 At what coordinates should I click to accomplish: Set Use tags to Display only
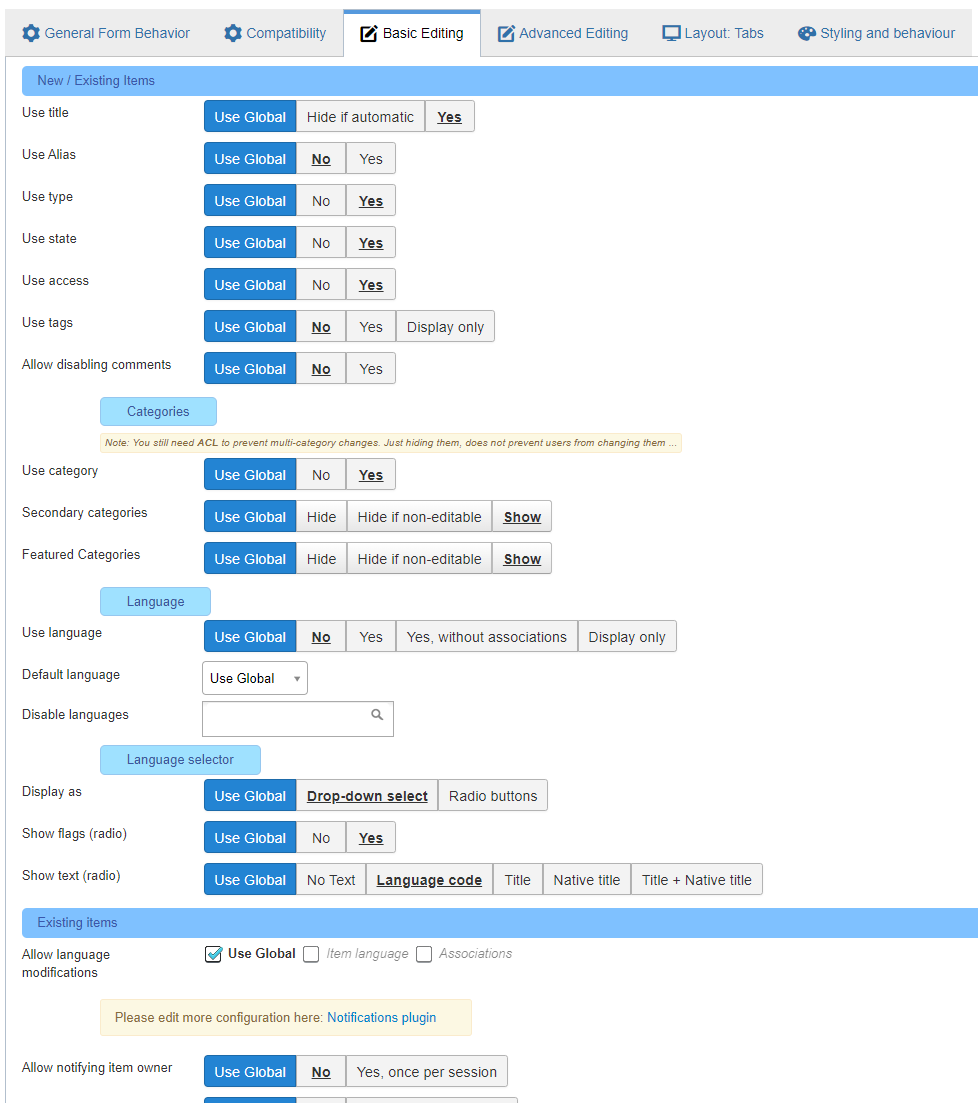coord(445,327)
